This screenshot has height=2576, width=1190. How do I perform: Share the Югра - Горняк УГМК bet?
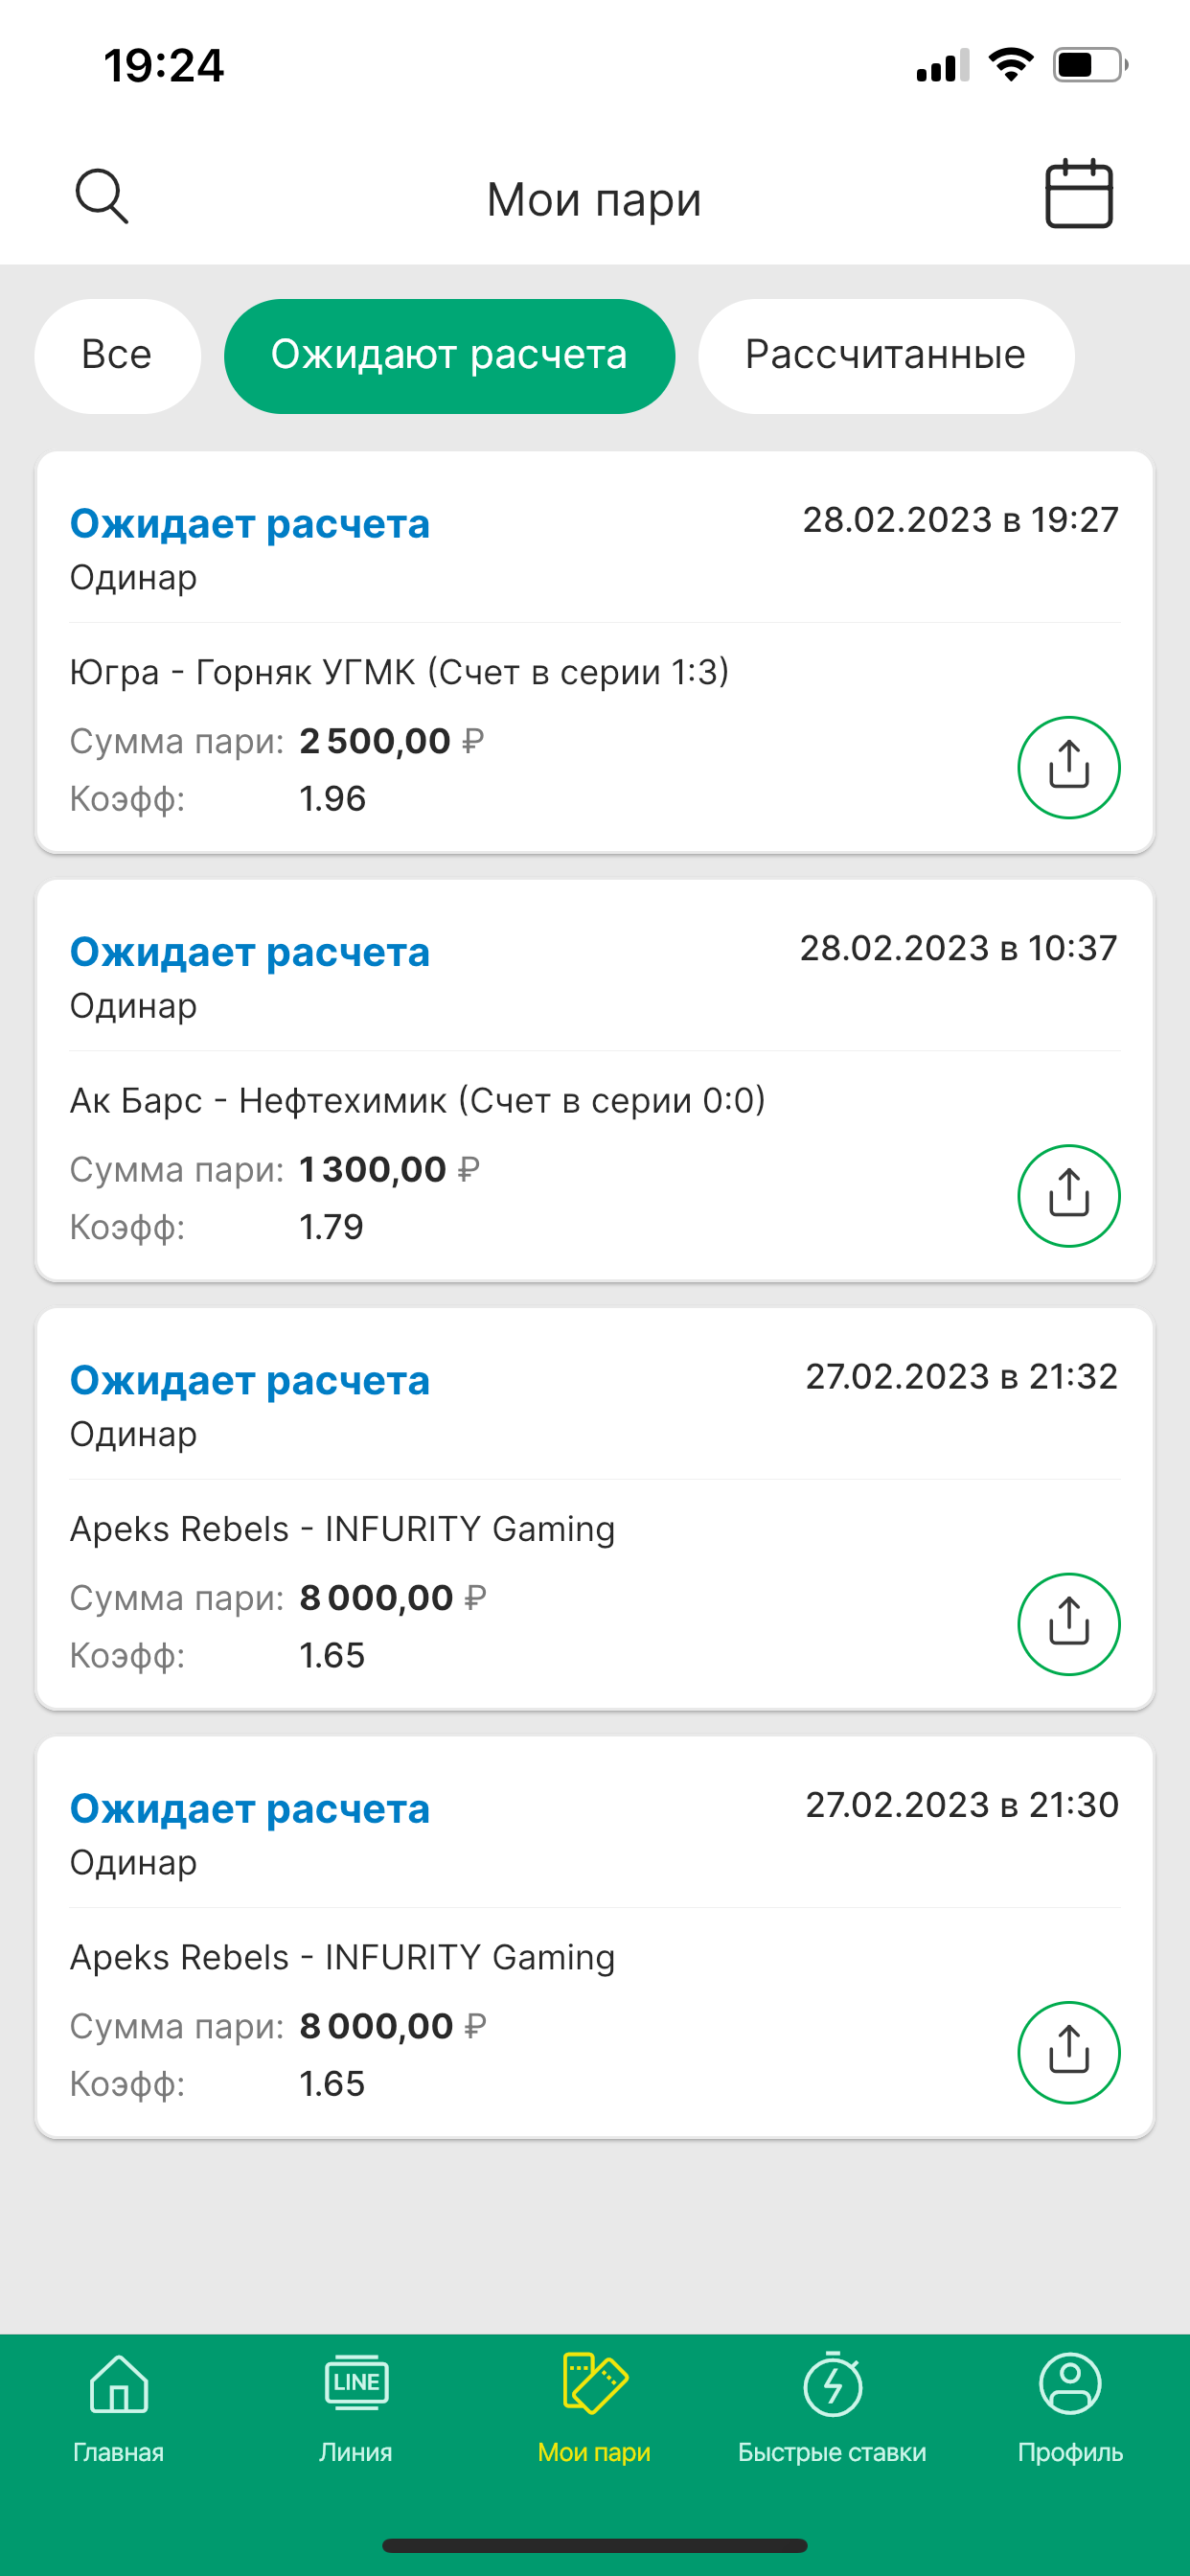tap(1068, 767)
